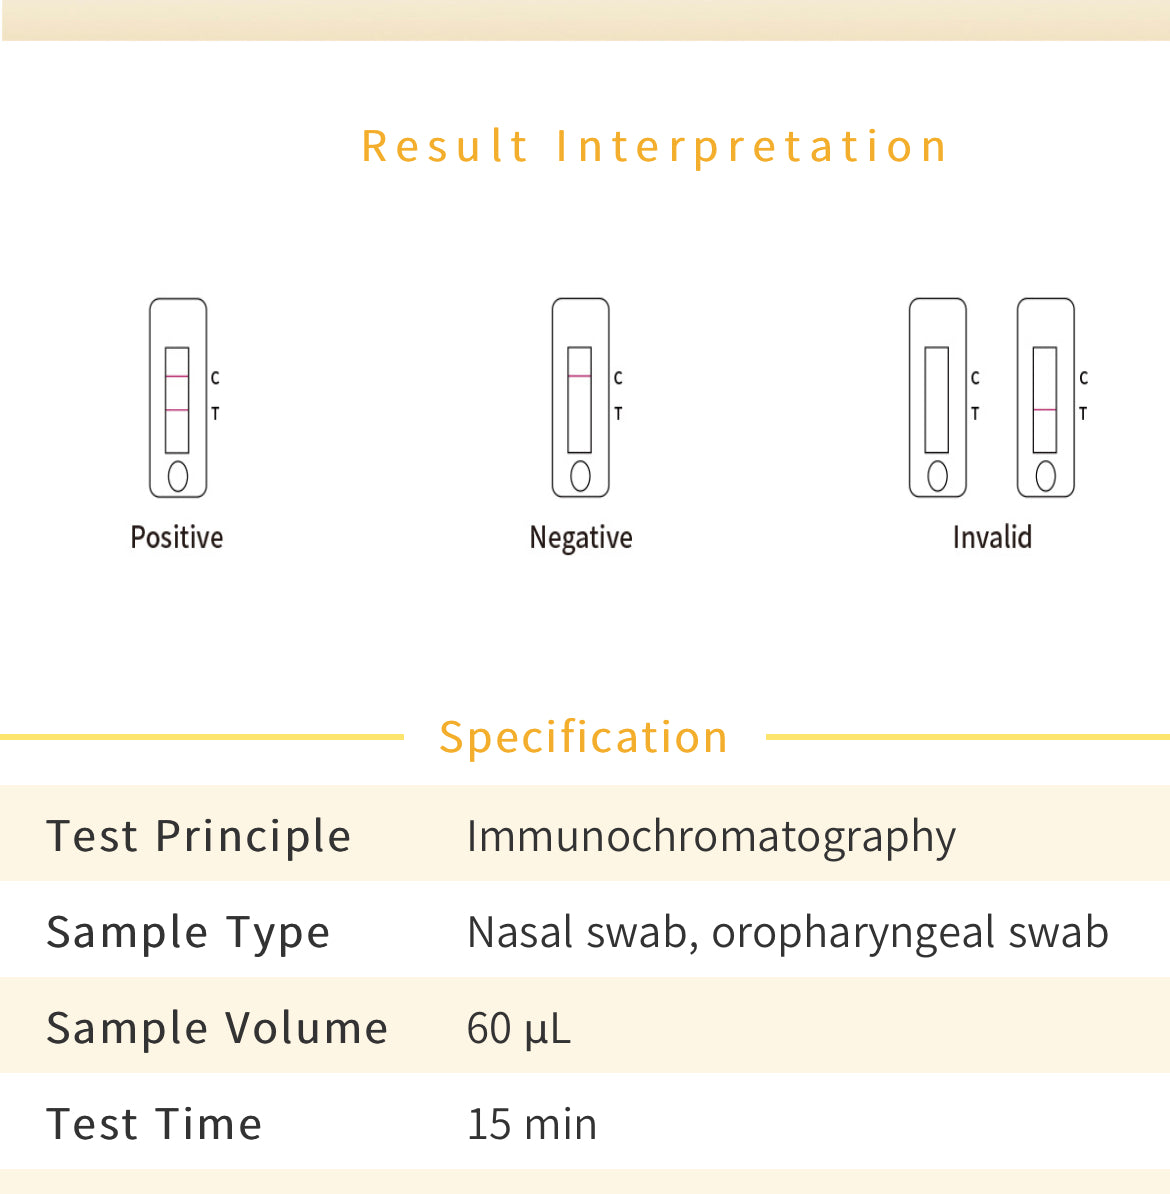This screenshot has width=1170, height=1194.
Task: Click the "60 μL" value text
Action: (519, 1028)
